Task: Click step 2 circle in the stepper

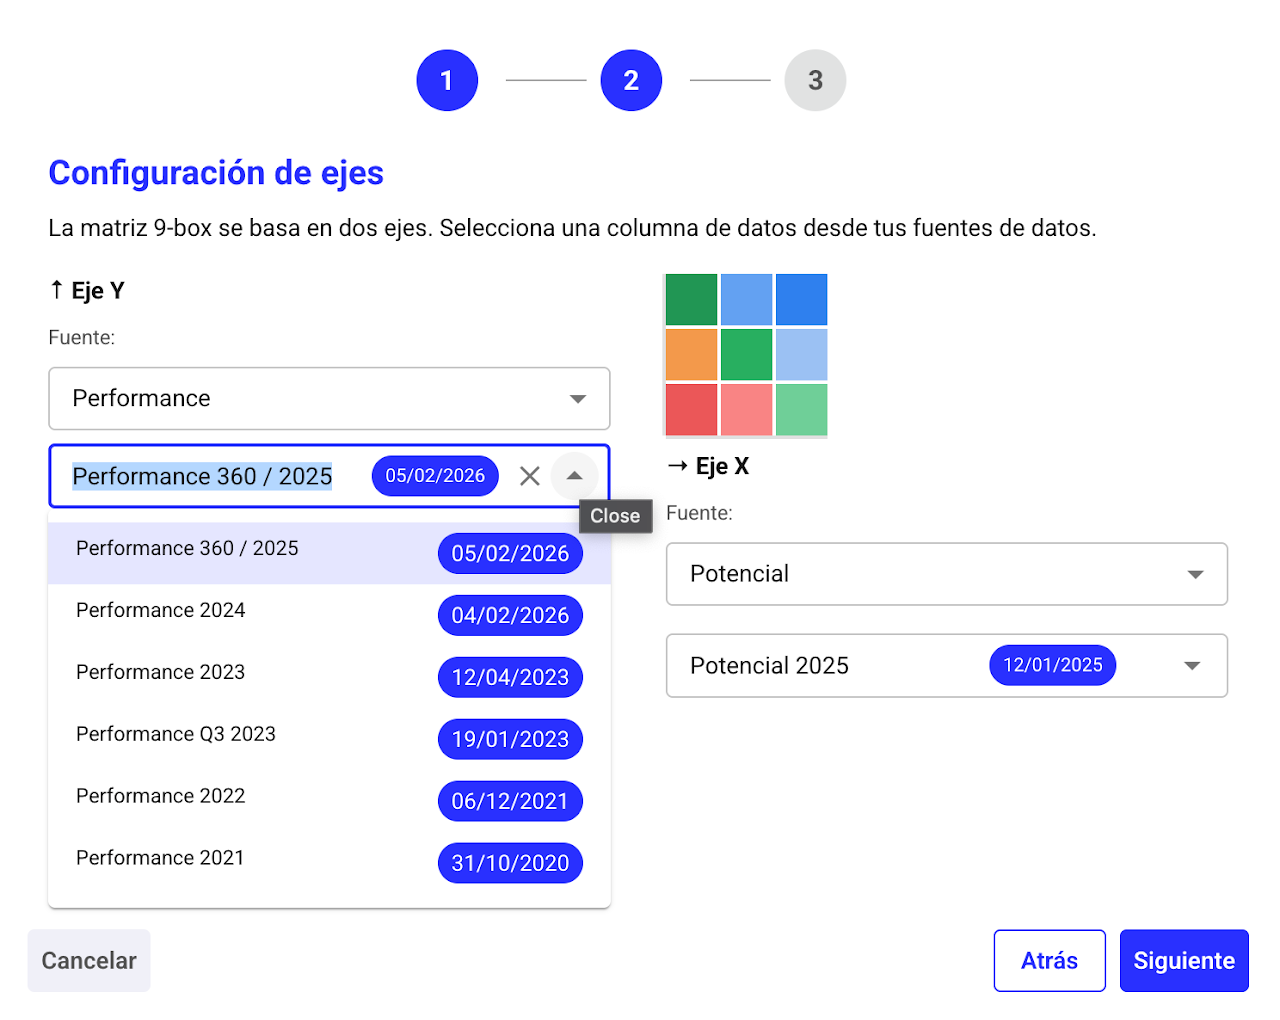Action: [x=631, y=80]
